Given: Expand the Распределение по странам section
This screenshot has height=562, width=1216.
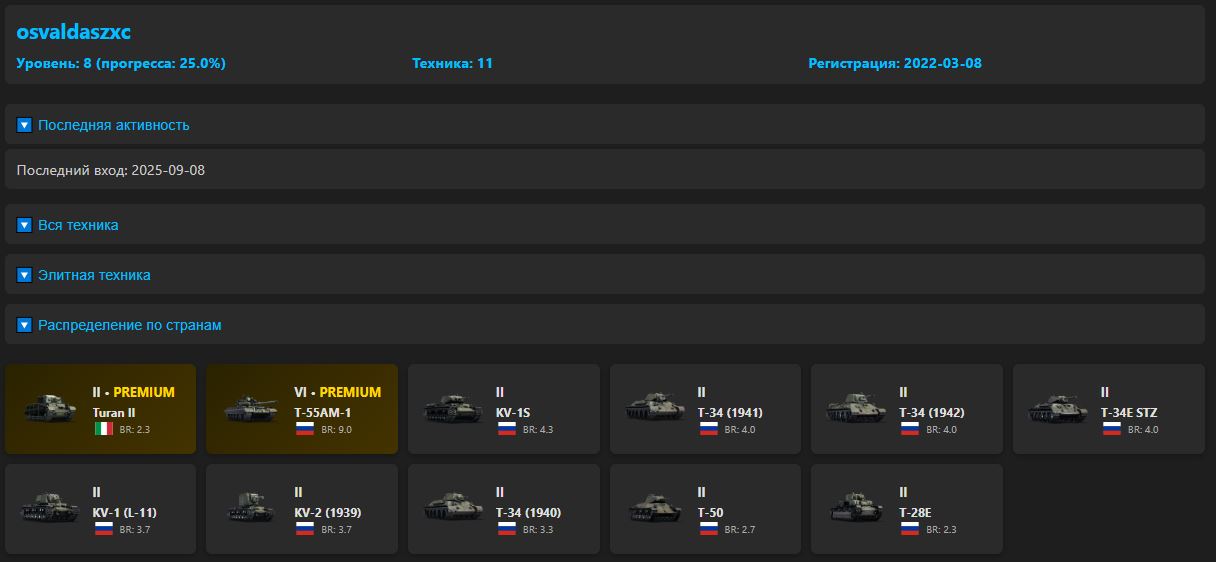Looking at the screenshot, I should coord(130,325).
